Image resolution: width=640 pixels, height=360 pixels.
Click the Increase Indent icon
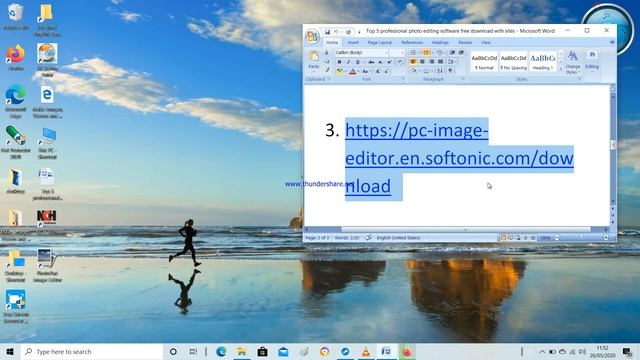[x=461, y=52]
